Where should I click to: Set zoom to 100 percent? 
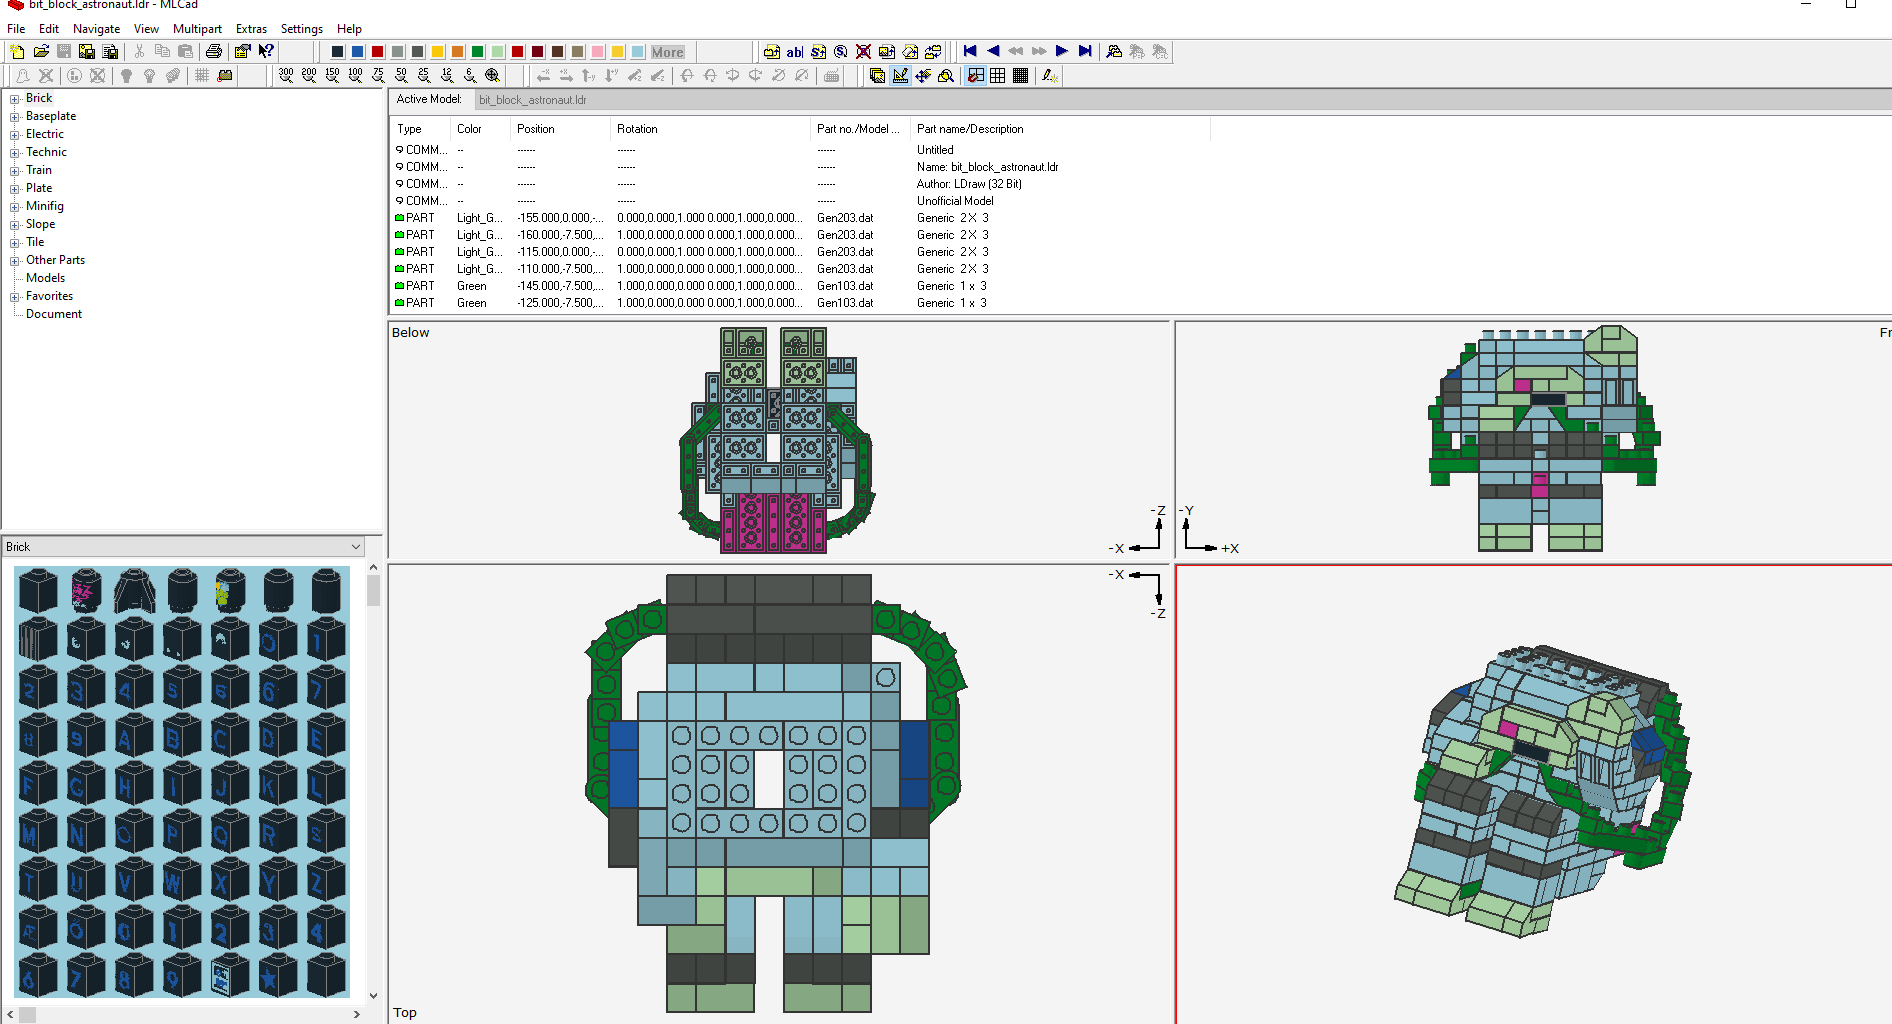355,76
